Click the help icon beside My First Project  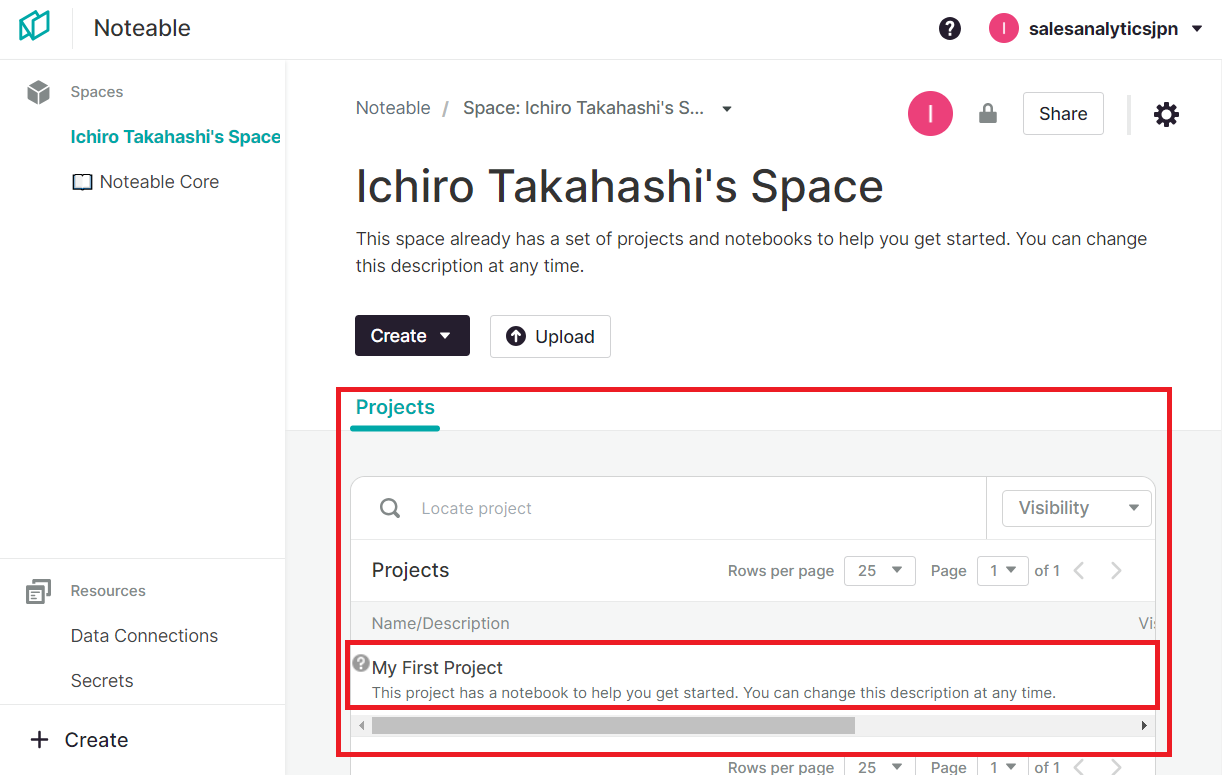361,663
